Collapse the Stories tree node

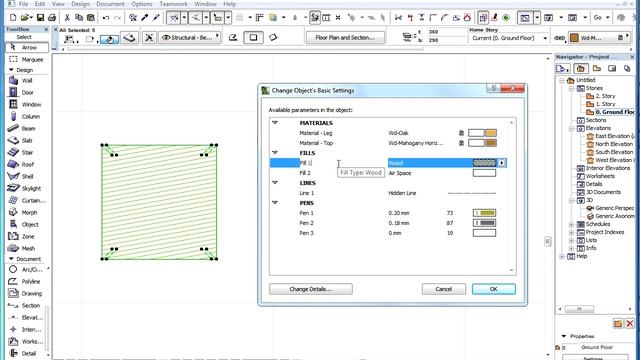571,88
